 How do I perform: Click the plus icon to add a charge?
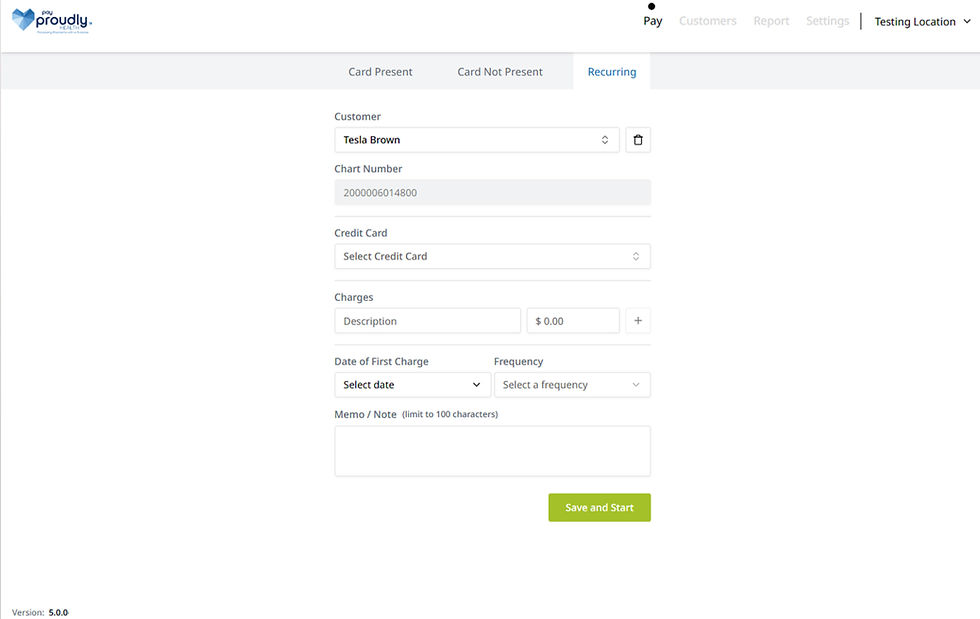click(638, 321)
